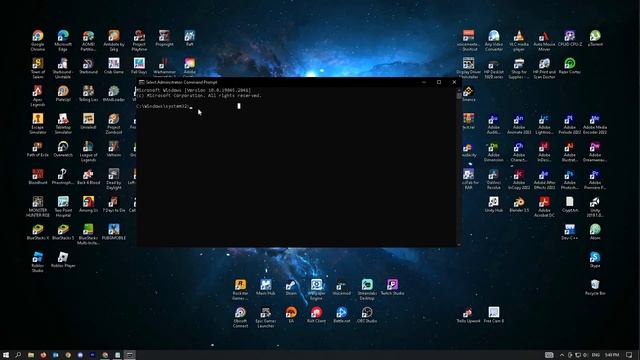The width and height of the screenshot is (640, 360).
Task: Select the CPUID CPU-Z desktop icon
Action: point(569,38)
